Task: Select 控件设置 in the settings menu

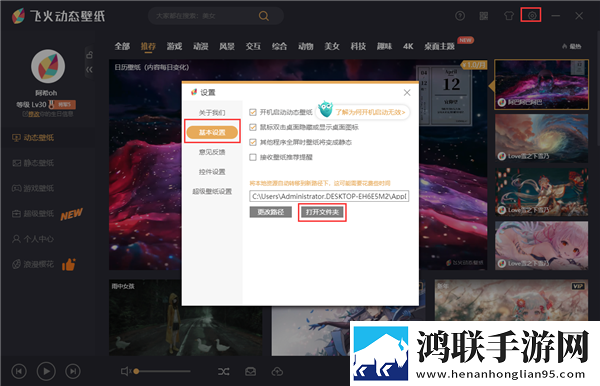Action: (212, 172)
